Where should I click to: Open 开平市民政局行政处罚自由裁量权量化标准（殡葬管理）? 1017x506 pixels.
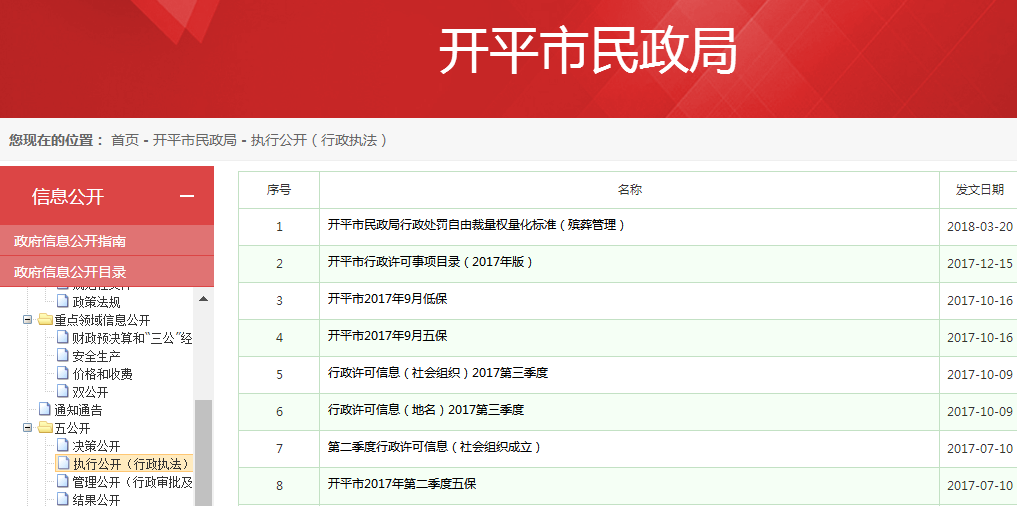tap(477, 225)
